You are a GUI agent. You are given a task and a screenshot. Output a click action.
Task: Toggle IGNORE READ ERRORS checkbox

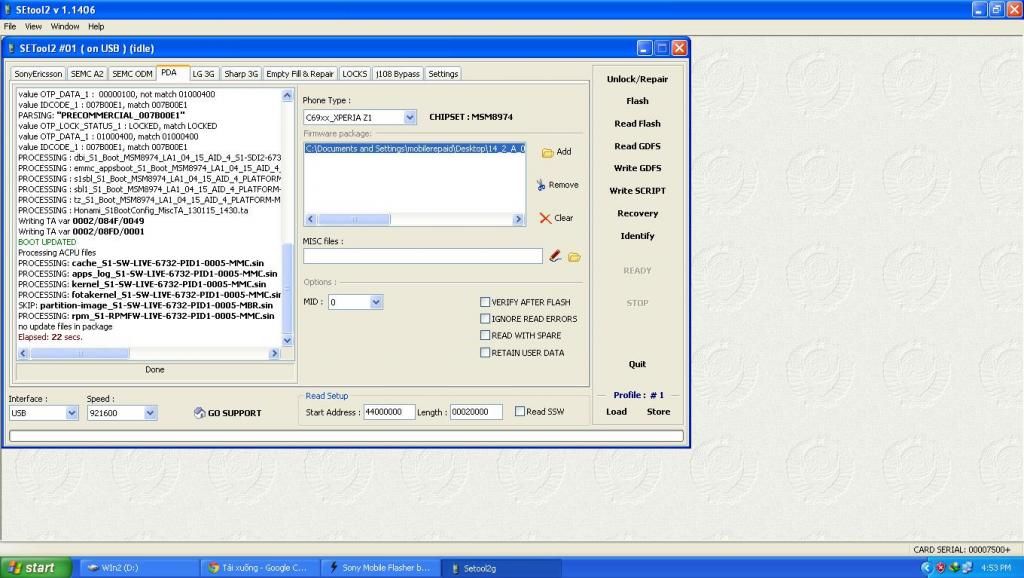point(485,319)
